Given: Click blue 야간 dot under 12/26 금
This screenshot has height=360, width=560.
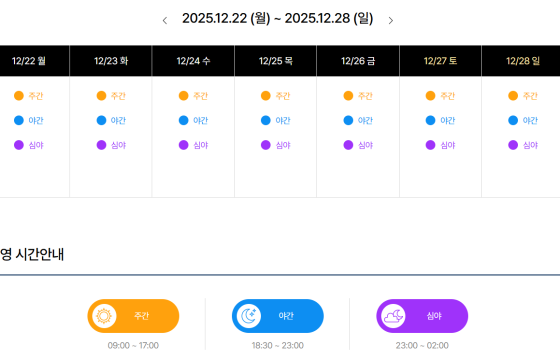Looking at the screenshot, I should 348,120.
